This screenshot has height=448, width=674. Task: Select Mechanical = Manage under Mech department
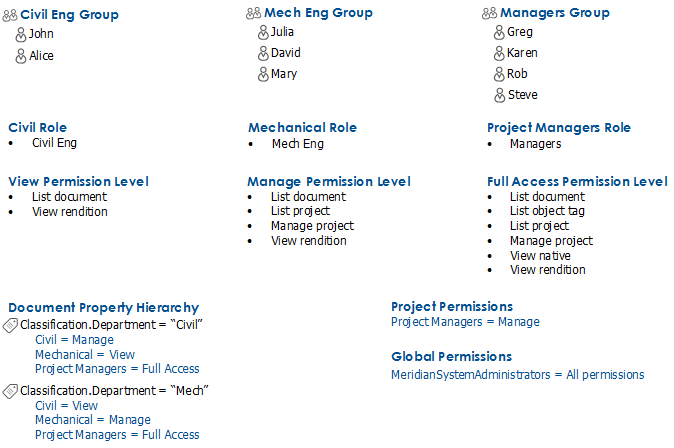tap(93, 420)
